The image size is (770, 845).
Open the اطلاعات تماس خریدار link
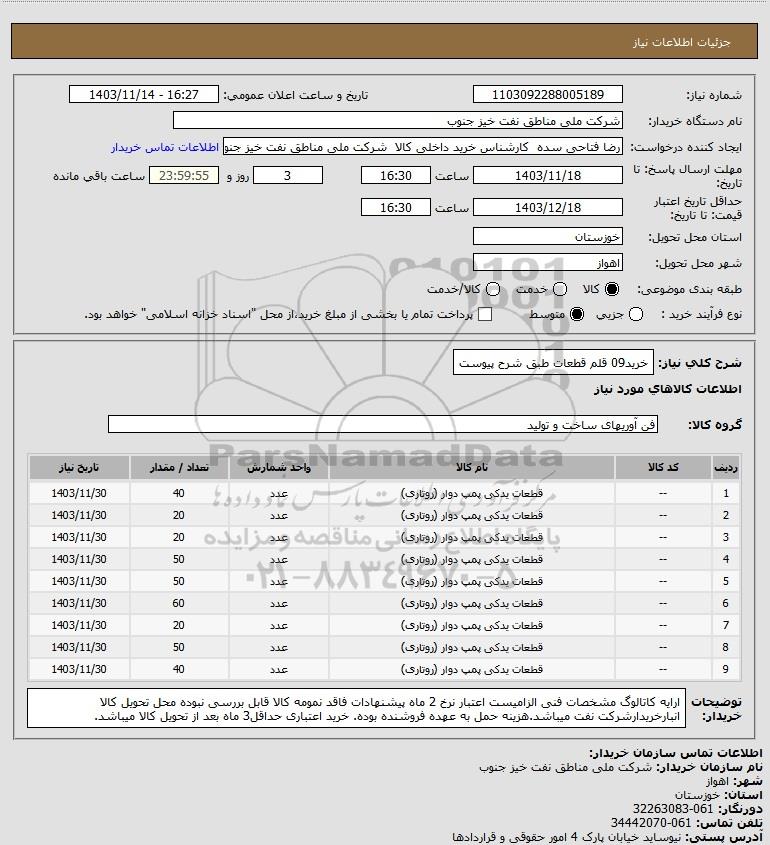click(165, 147)
